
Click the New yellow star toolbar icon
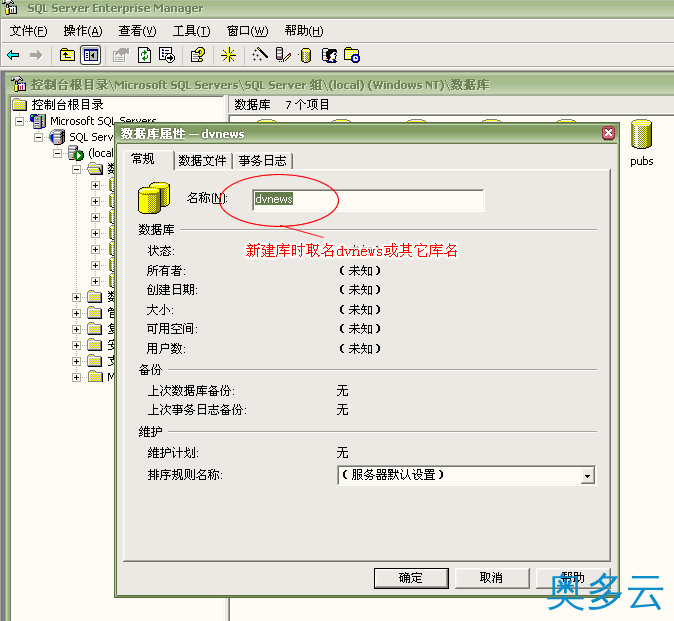point(228,55)
